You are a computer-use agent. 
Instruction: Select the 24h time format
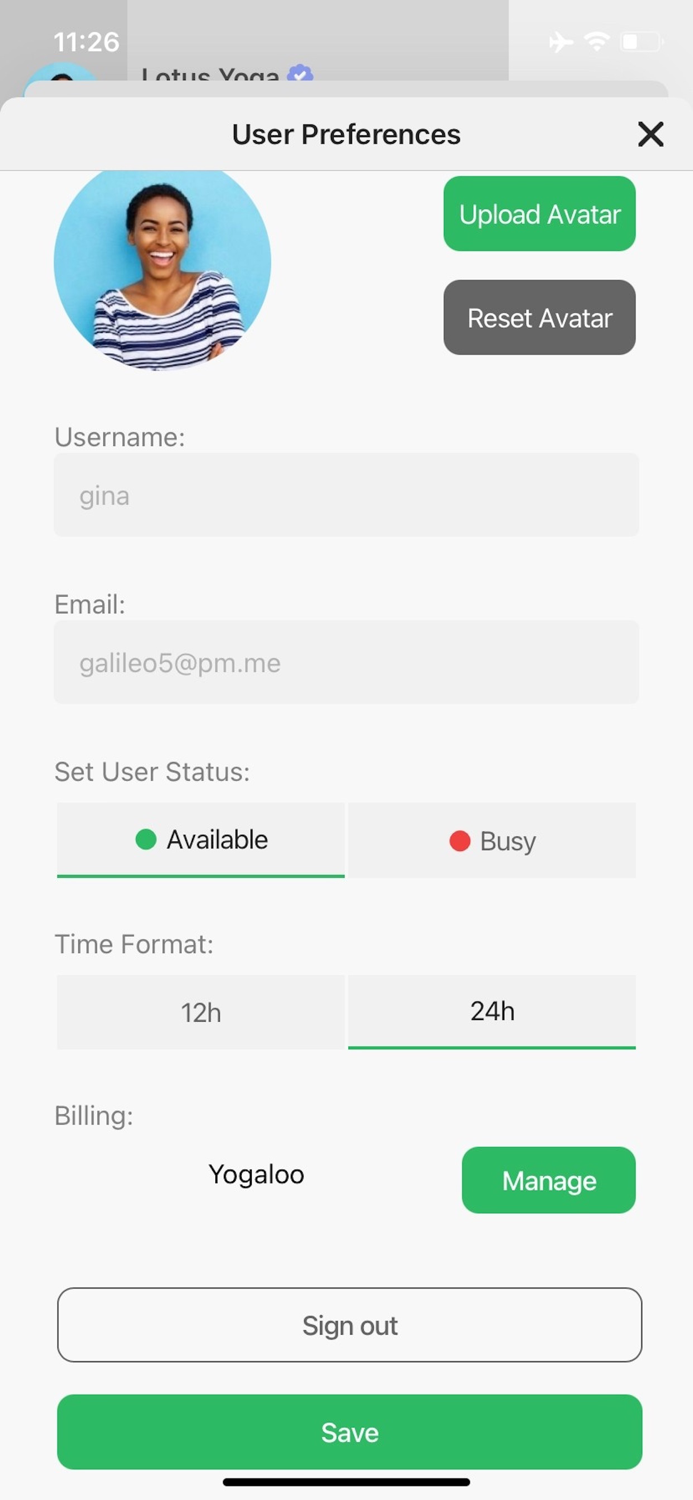(x=492, y=1011)
